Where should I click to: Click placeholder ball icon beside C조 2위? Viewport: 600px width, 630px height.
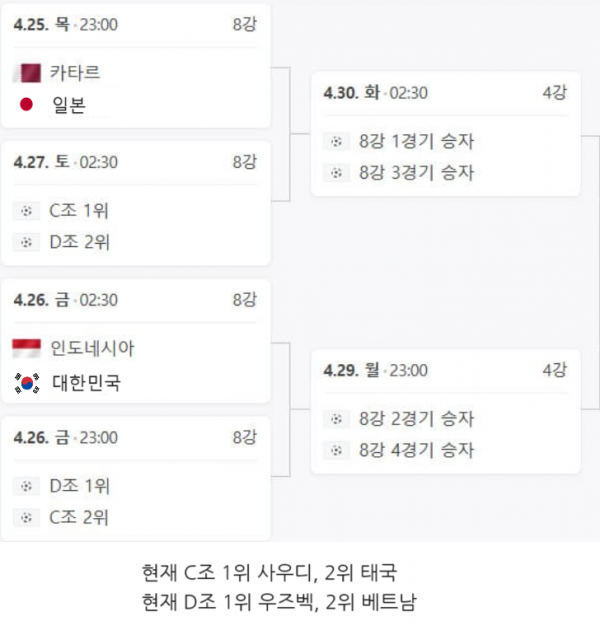pyautogui.click(x=27, y=518)
